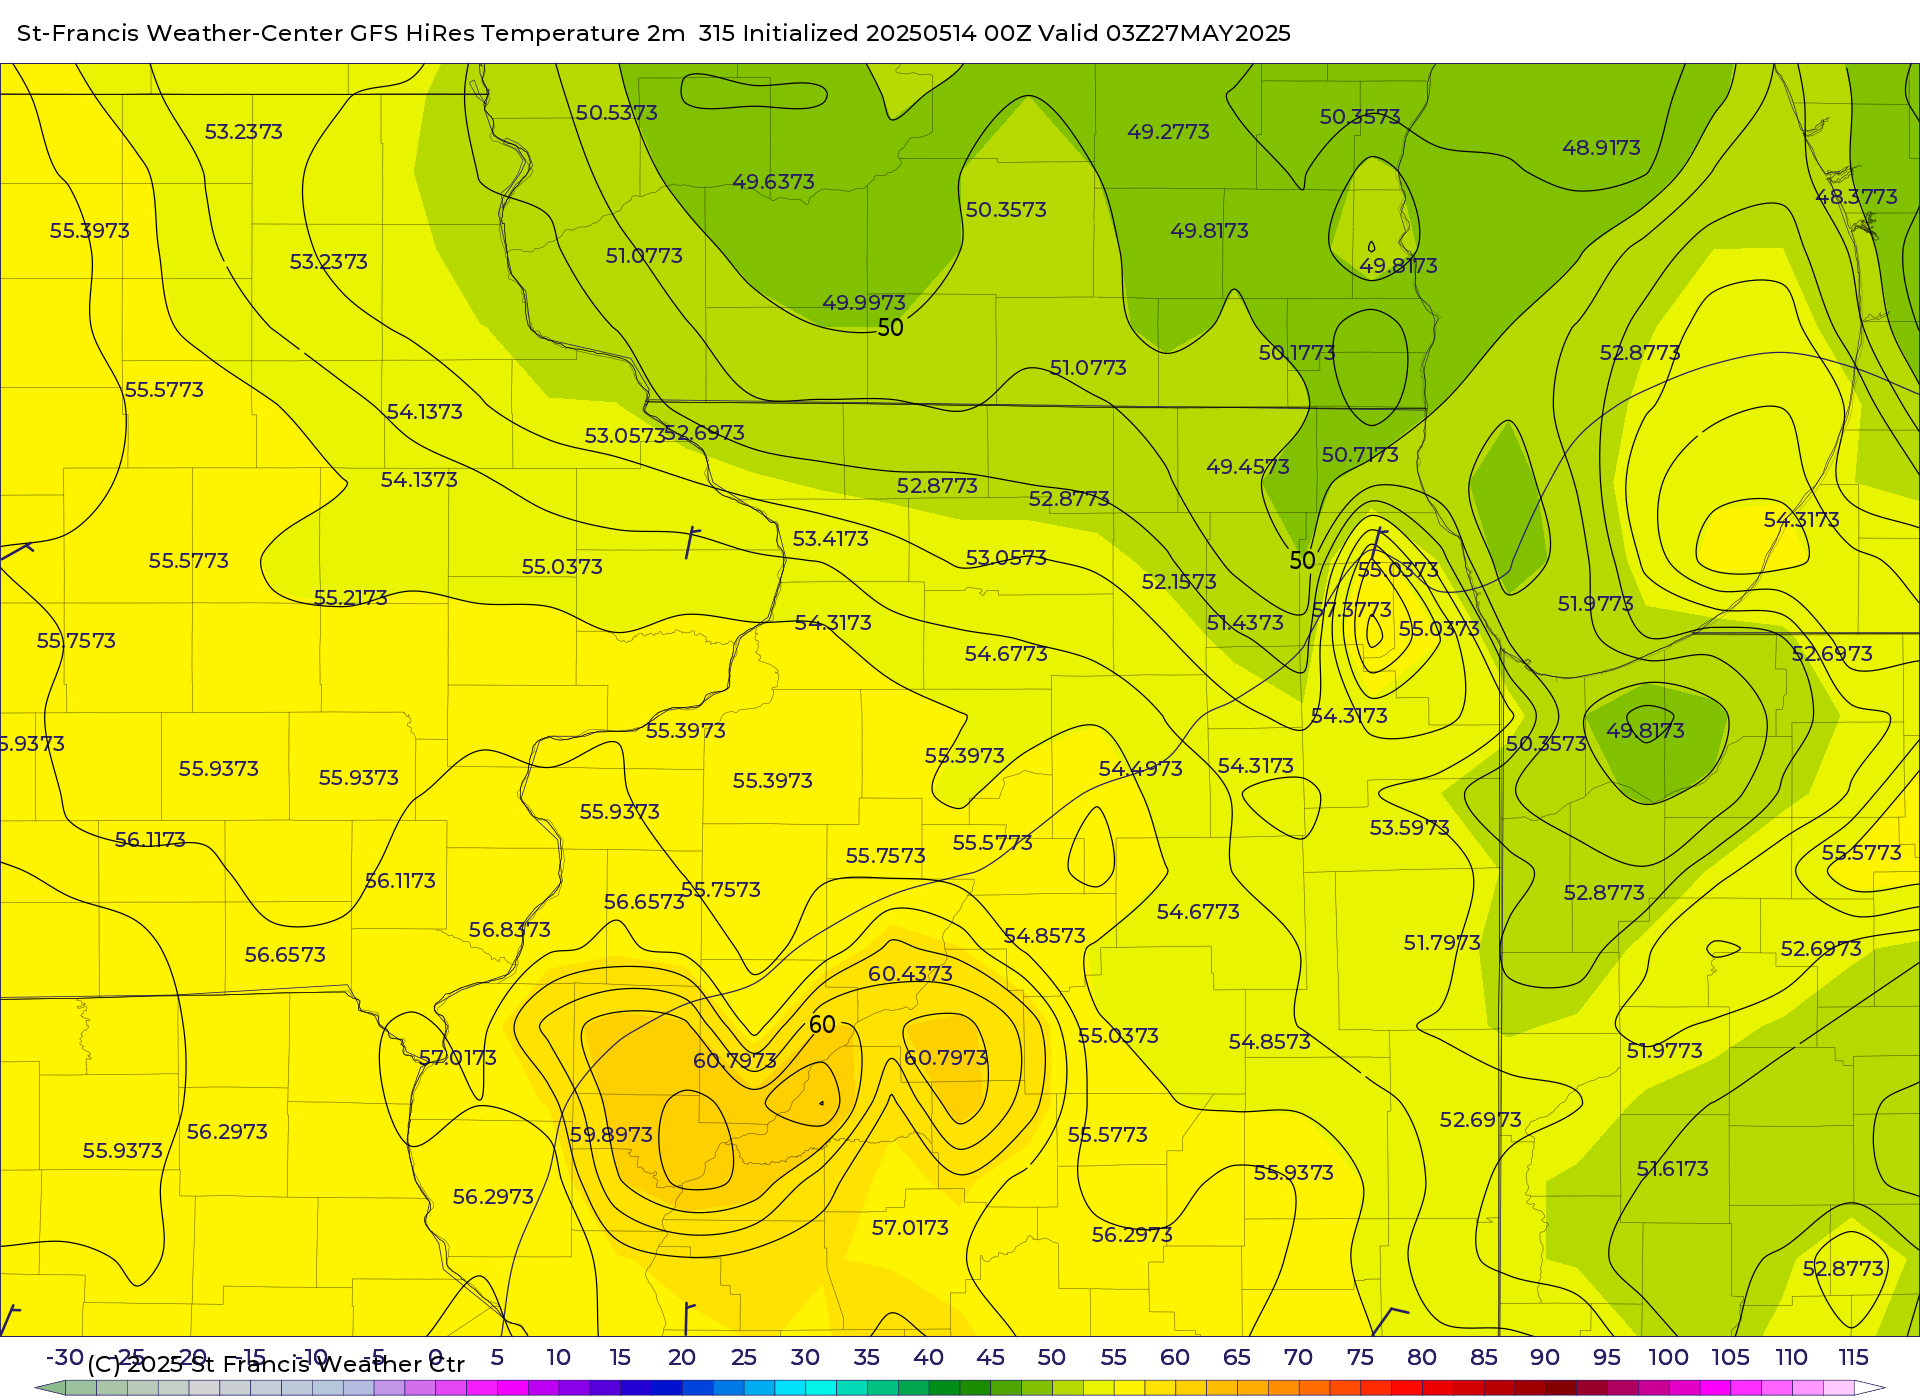Click the value 55.3973 near 53.2373

90,231
